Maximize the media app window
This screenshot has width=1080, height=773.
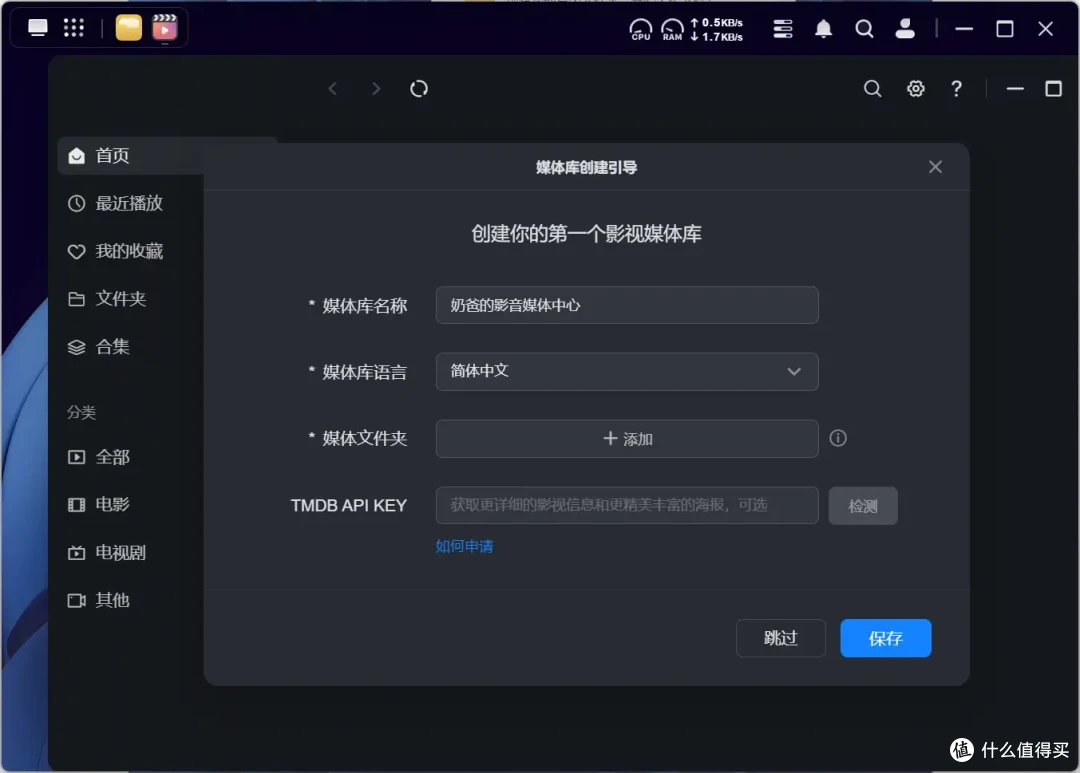1054,89
